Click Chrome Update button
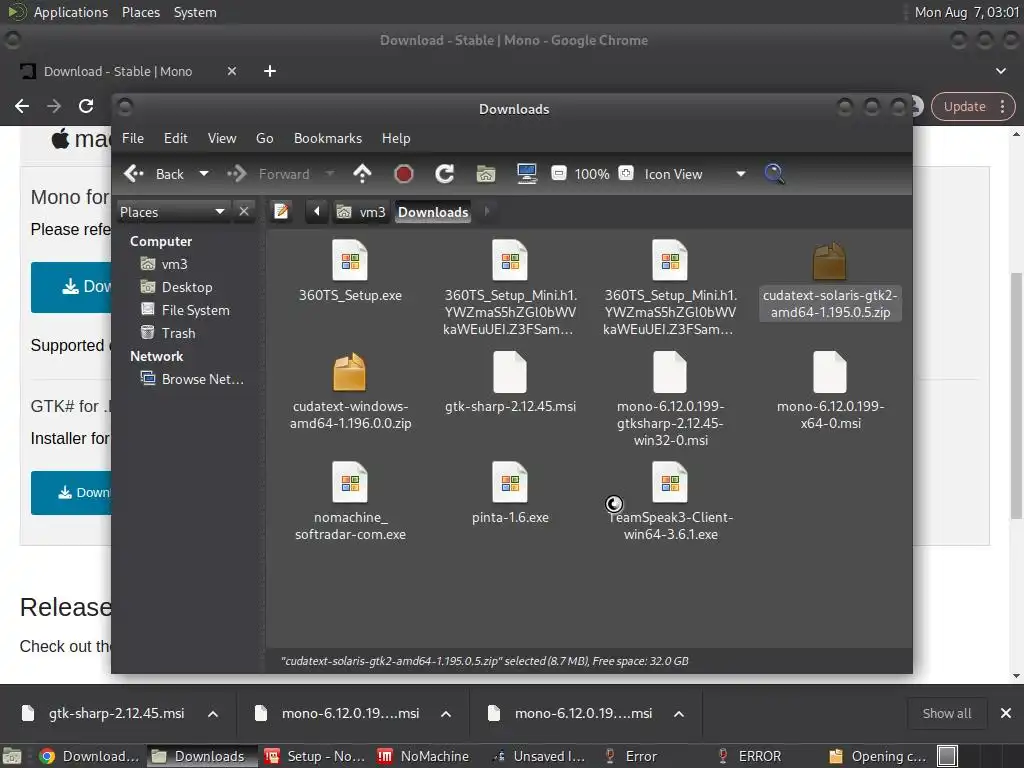The image size is (1024, 768). pyautogui.click(x=965, y=106)
